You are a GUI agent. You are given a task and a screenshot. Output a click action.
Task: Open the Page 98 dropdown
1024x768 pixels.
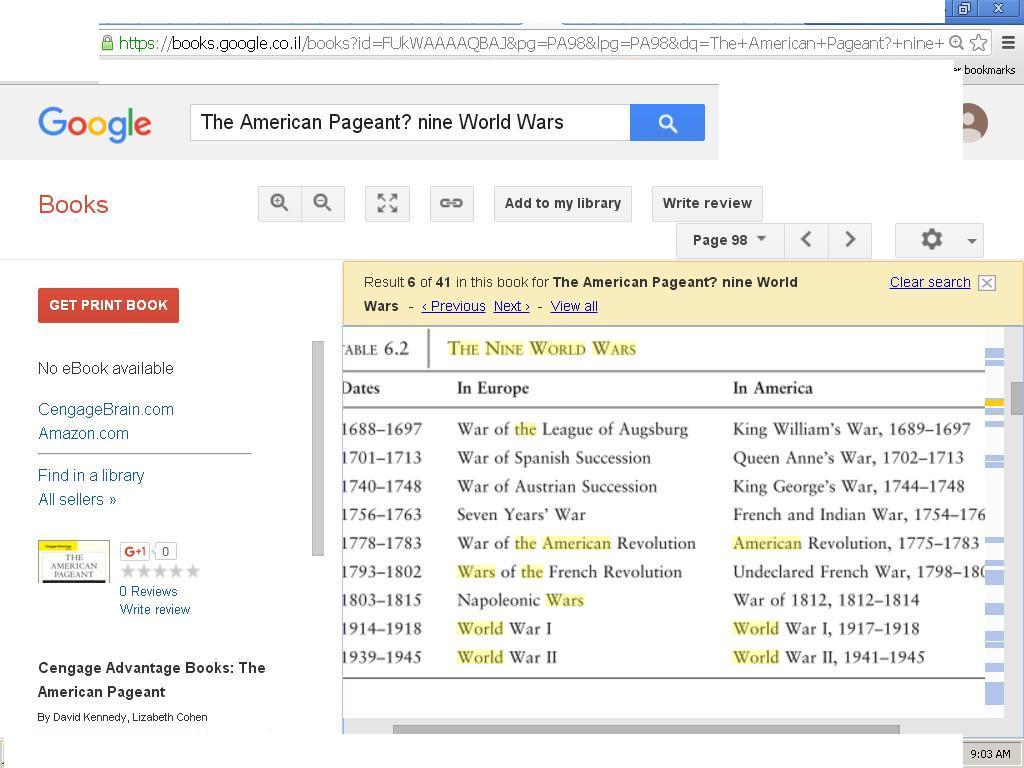click(729, 240)
